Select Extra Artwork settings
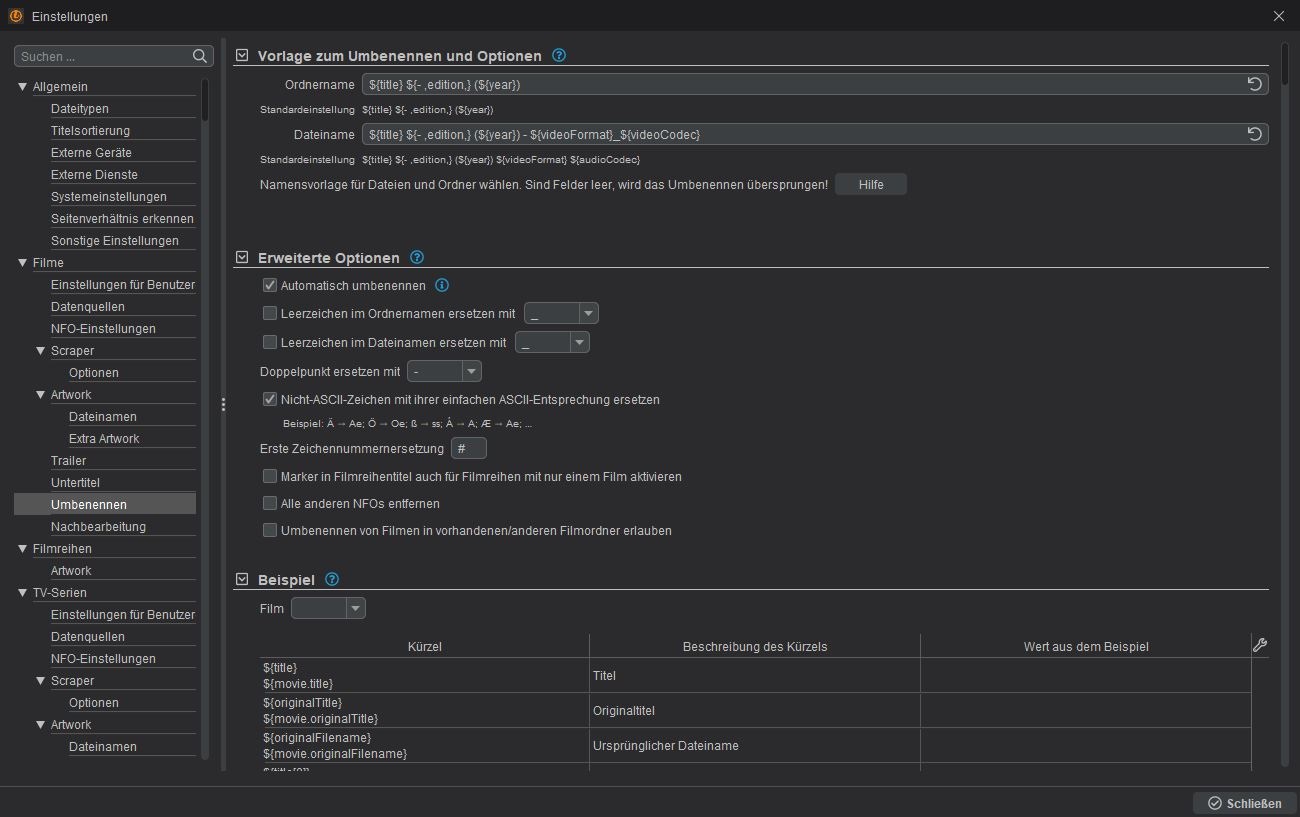 click(104, 438)
